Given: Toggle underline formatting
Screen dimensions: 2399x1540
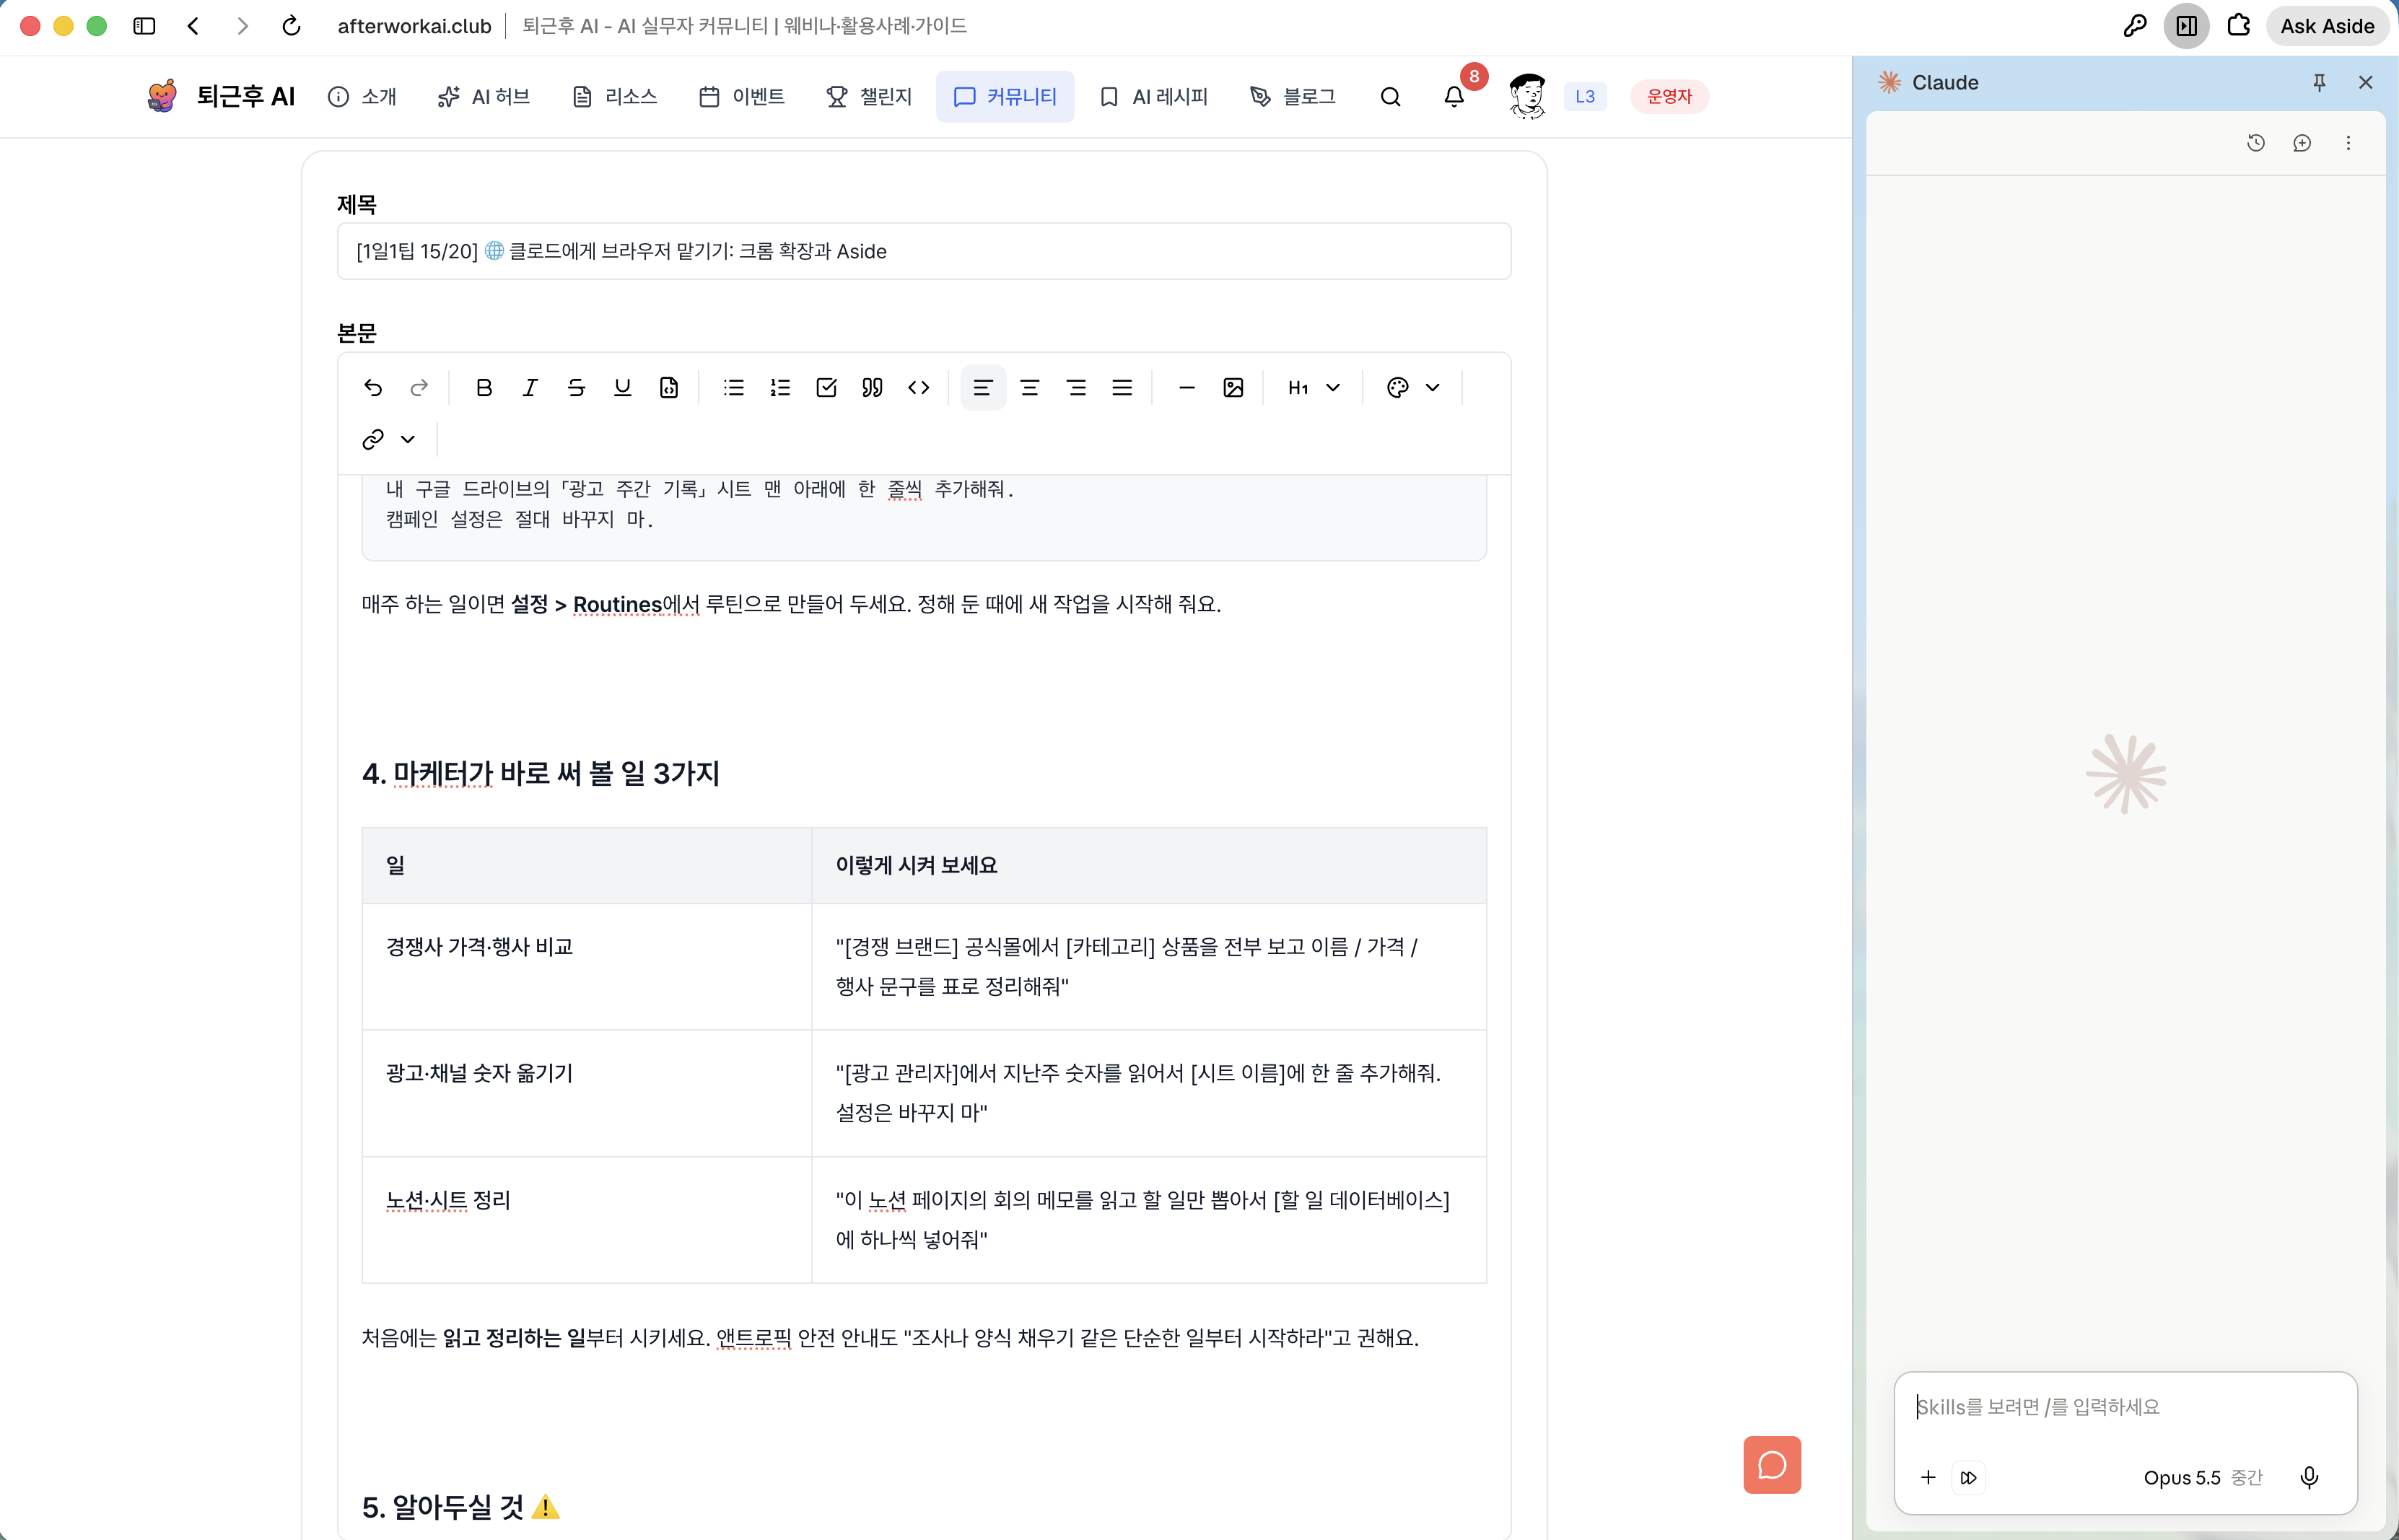Looking at the screenshot, I should (x=622, y=388).
